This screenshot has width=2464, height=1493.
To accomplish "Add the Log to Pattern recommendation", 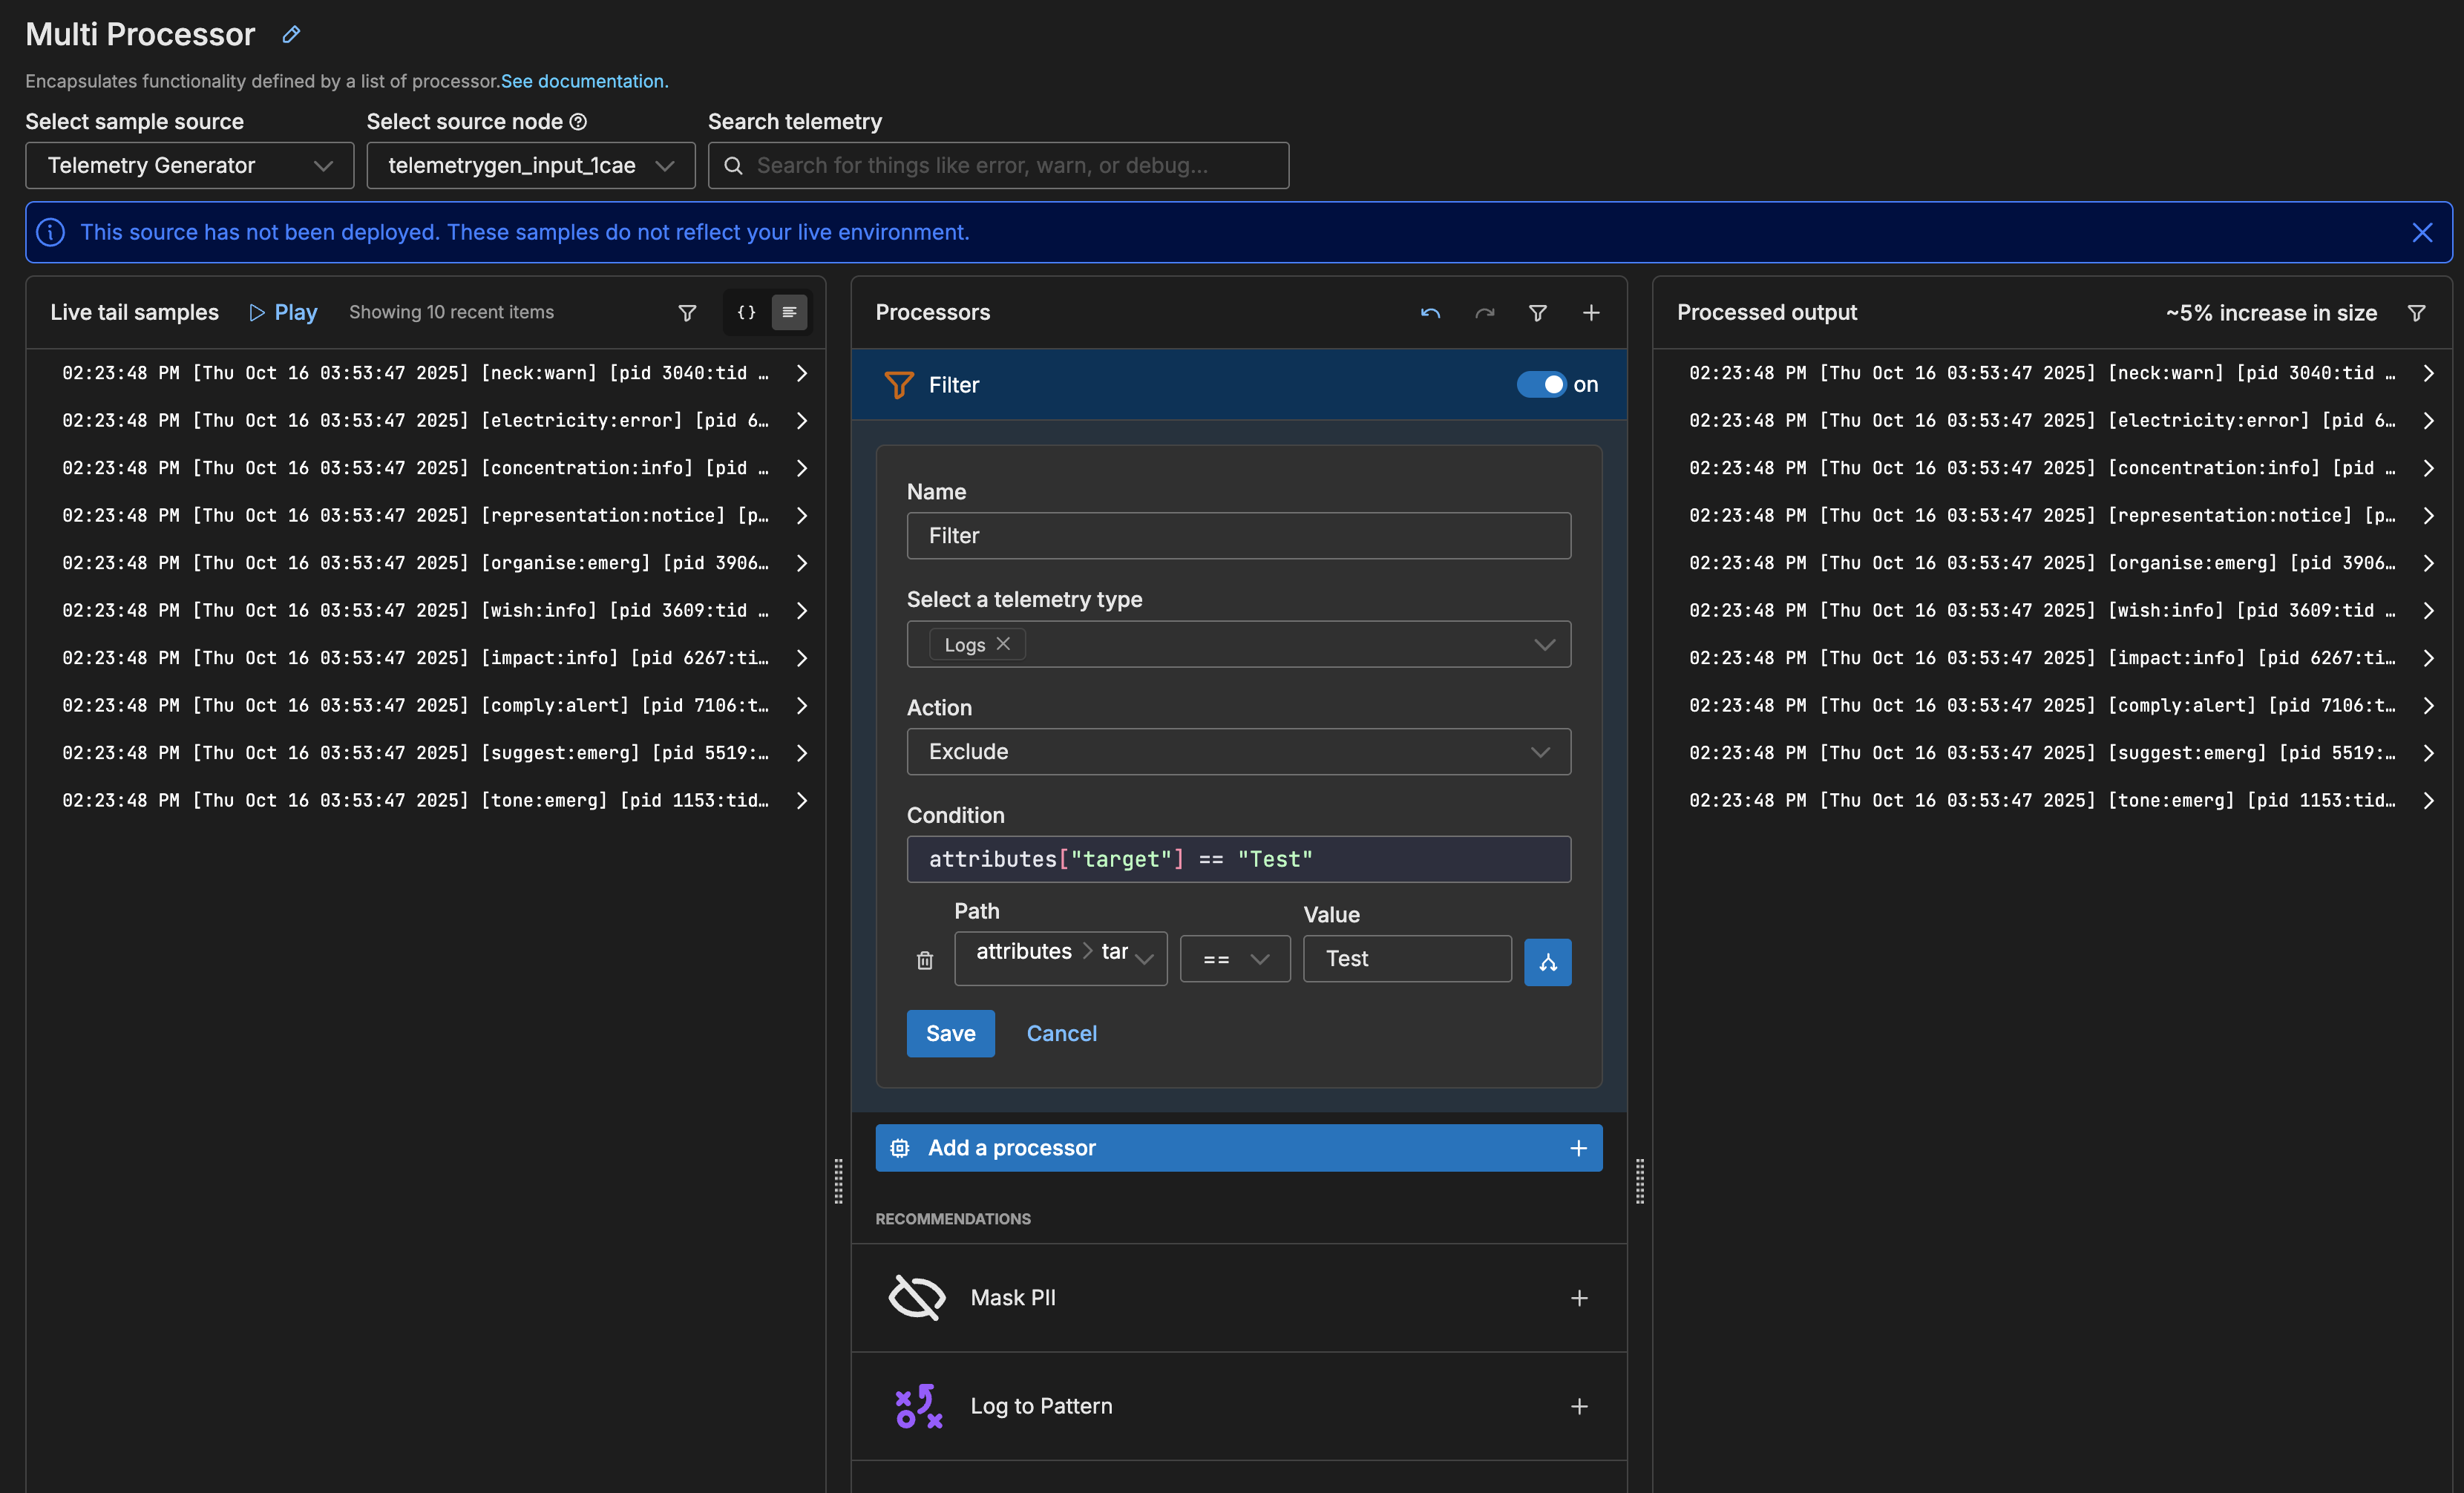I will click(x=1579, y=1406).
